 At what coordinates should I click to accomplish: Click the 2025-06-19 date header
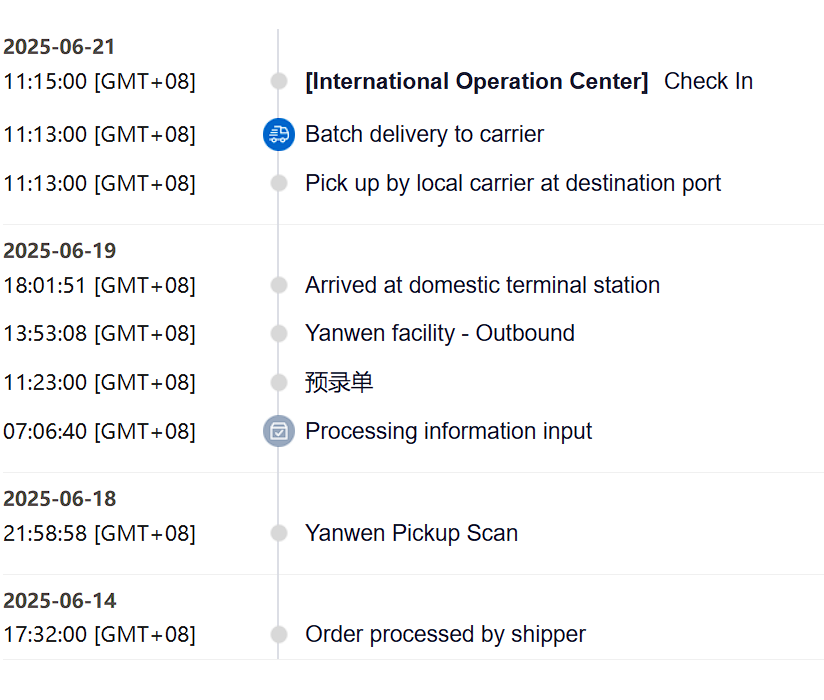click(59, 251)
